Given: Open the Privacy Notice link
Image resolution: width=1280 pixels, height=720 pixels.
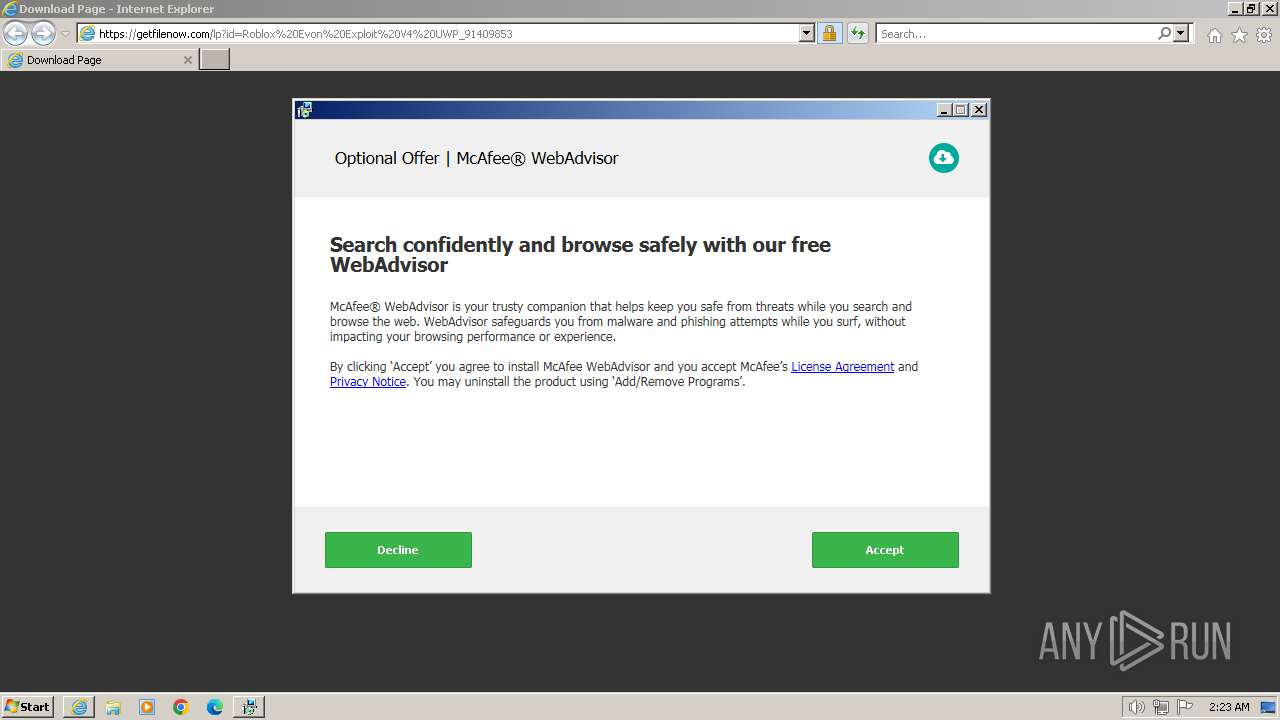Looking at the screenshot, I should tap(368, 382).
